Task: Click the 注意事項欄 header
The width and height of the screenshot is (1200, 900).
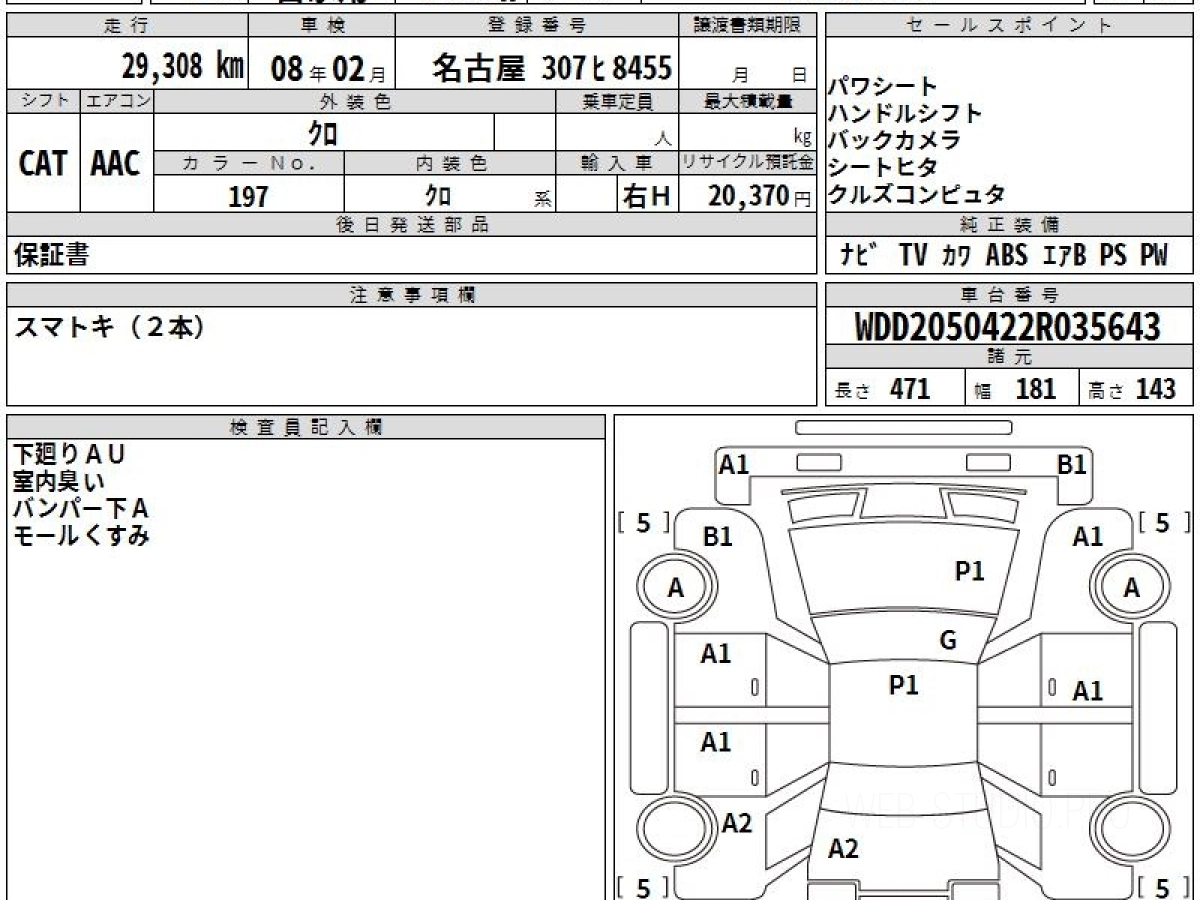Action: [412, 295]
